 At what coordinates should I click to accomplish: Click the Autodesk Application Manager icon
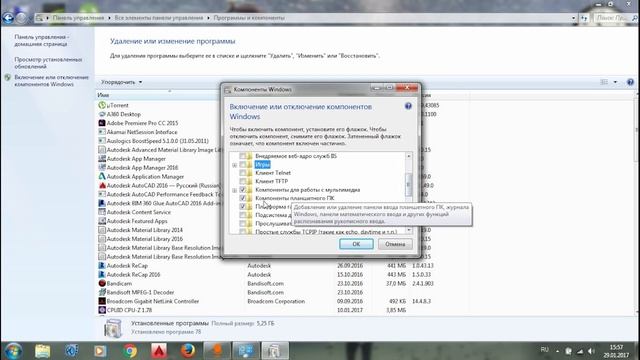pyautogui.click(x=102, y=176)
